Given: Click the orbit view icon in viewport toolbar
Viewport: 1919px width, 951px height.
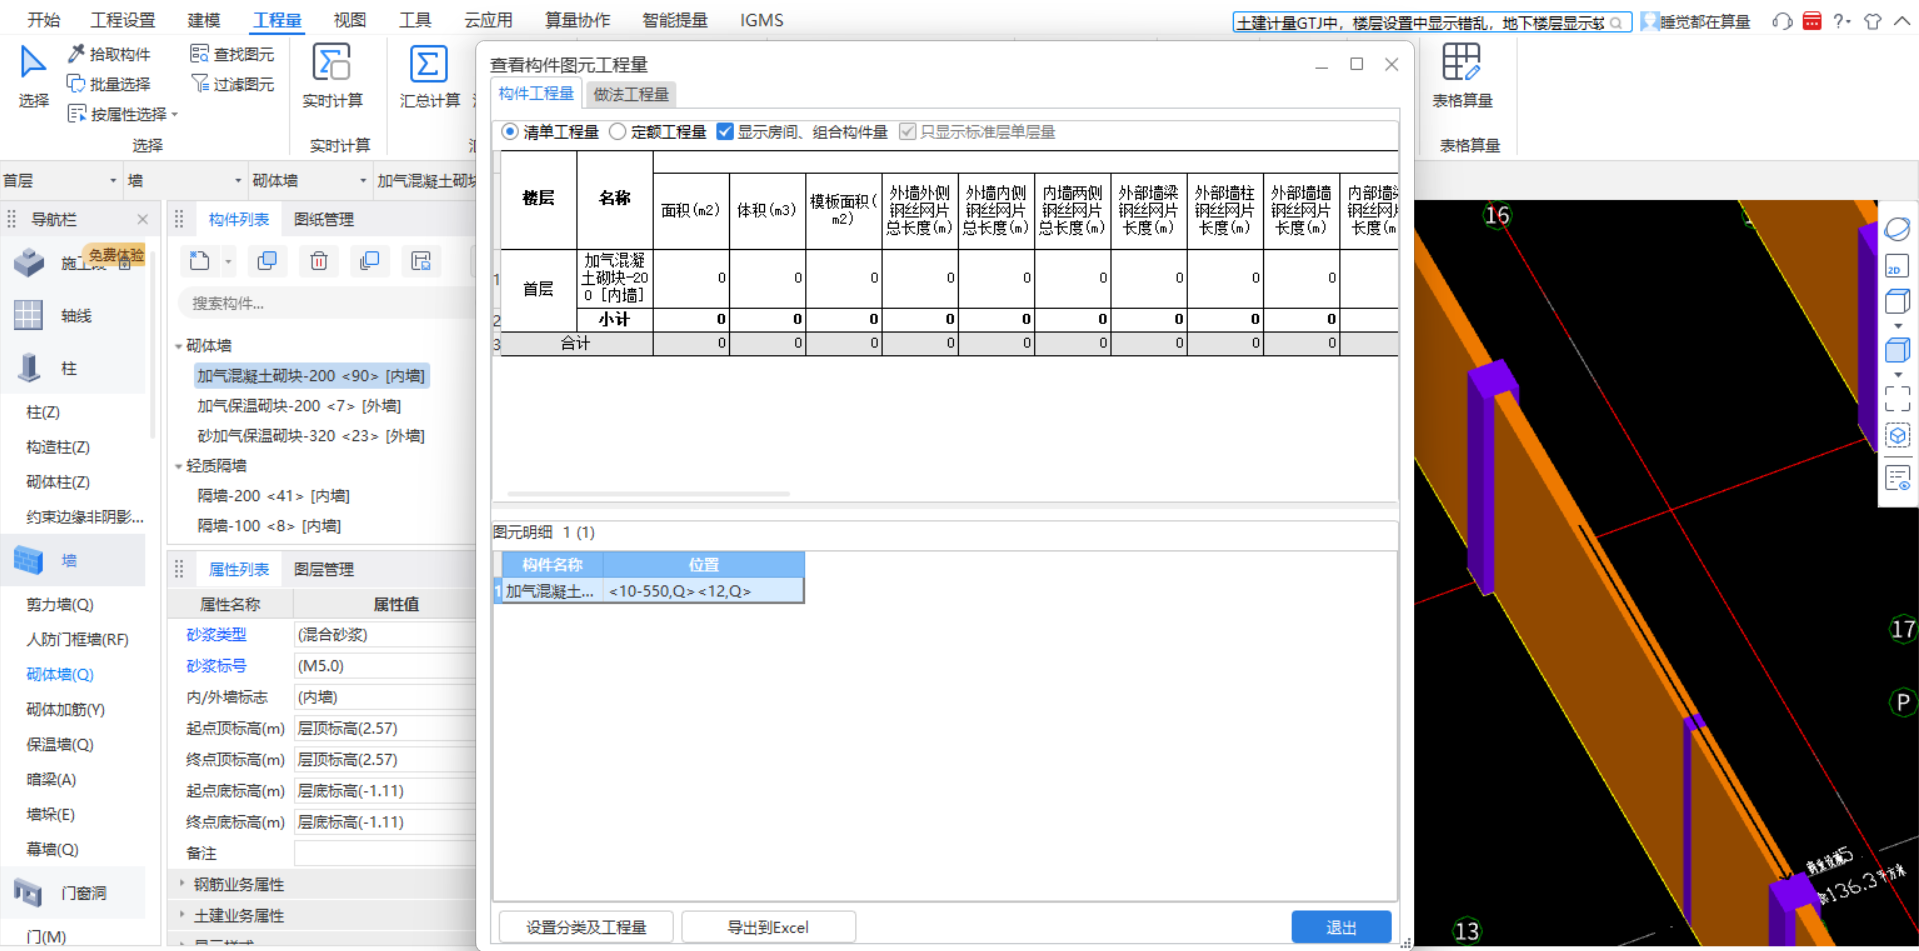Looking at the screenshot, I should (1897, 229).
